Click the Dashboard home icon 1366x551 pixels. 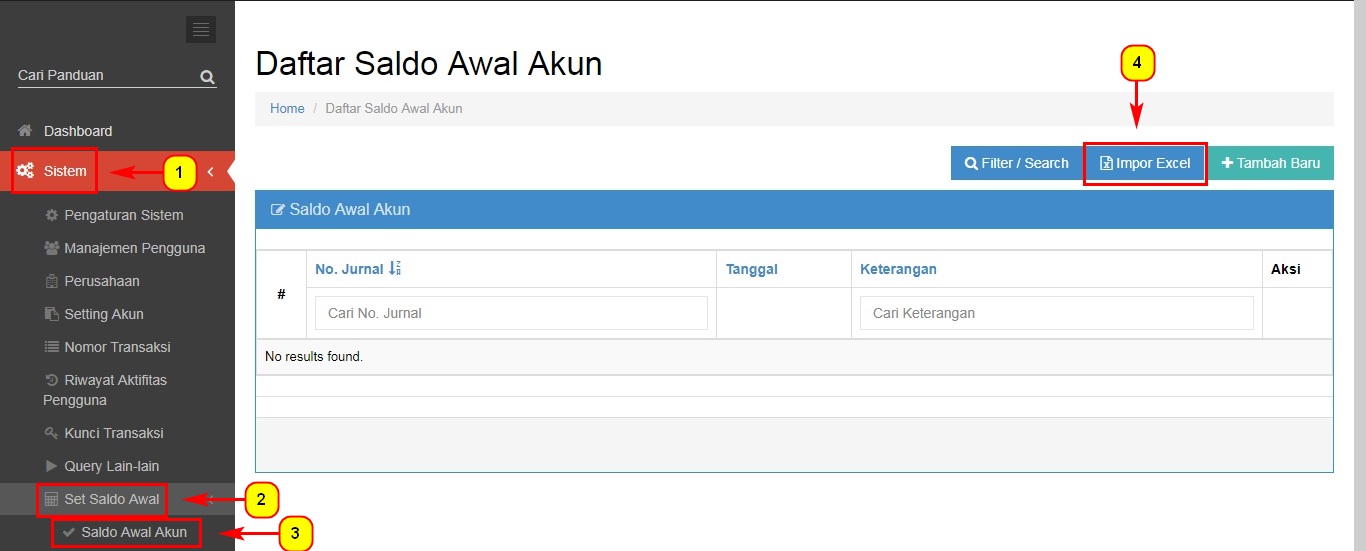[26, 131]
